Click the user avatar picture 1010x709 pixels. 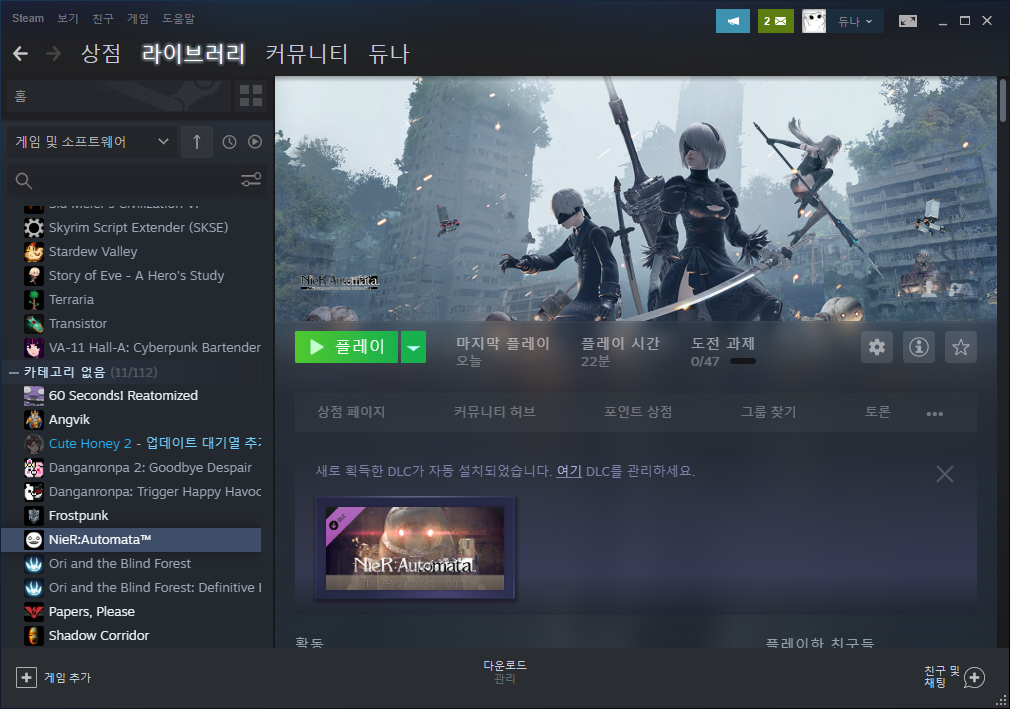[814, 21]
